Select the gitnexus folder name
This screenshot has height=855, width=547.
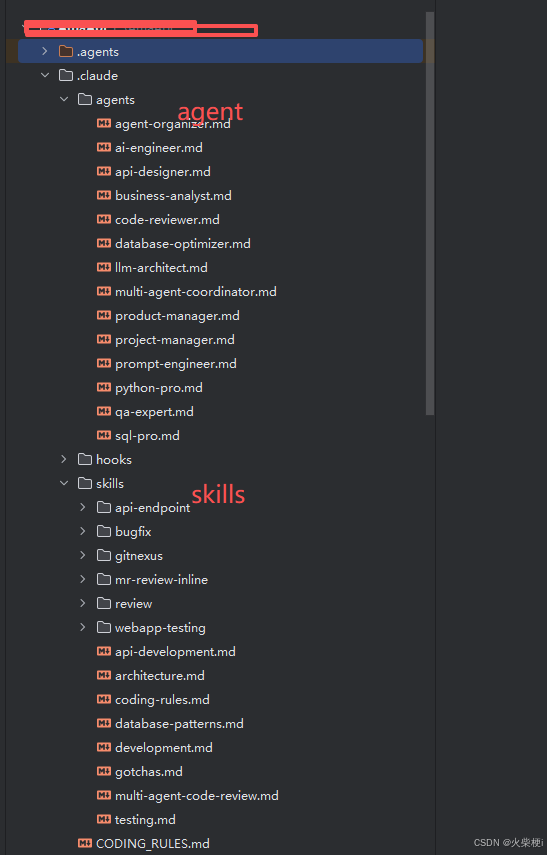139,556
